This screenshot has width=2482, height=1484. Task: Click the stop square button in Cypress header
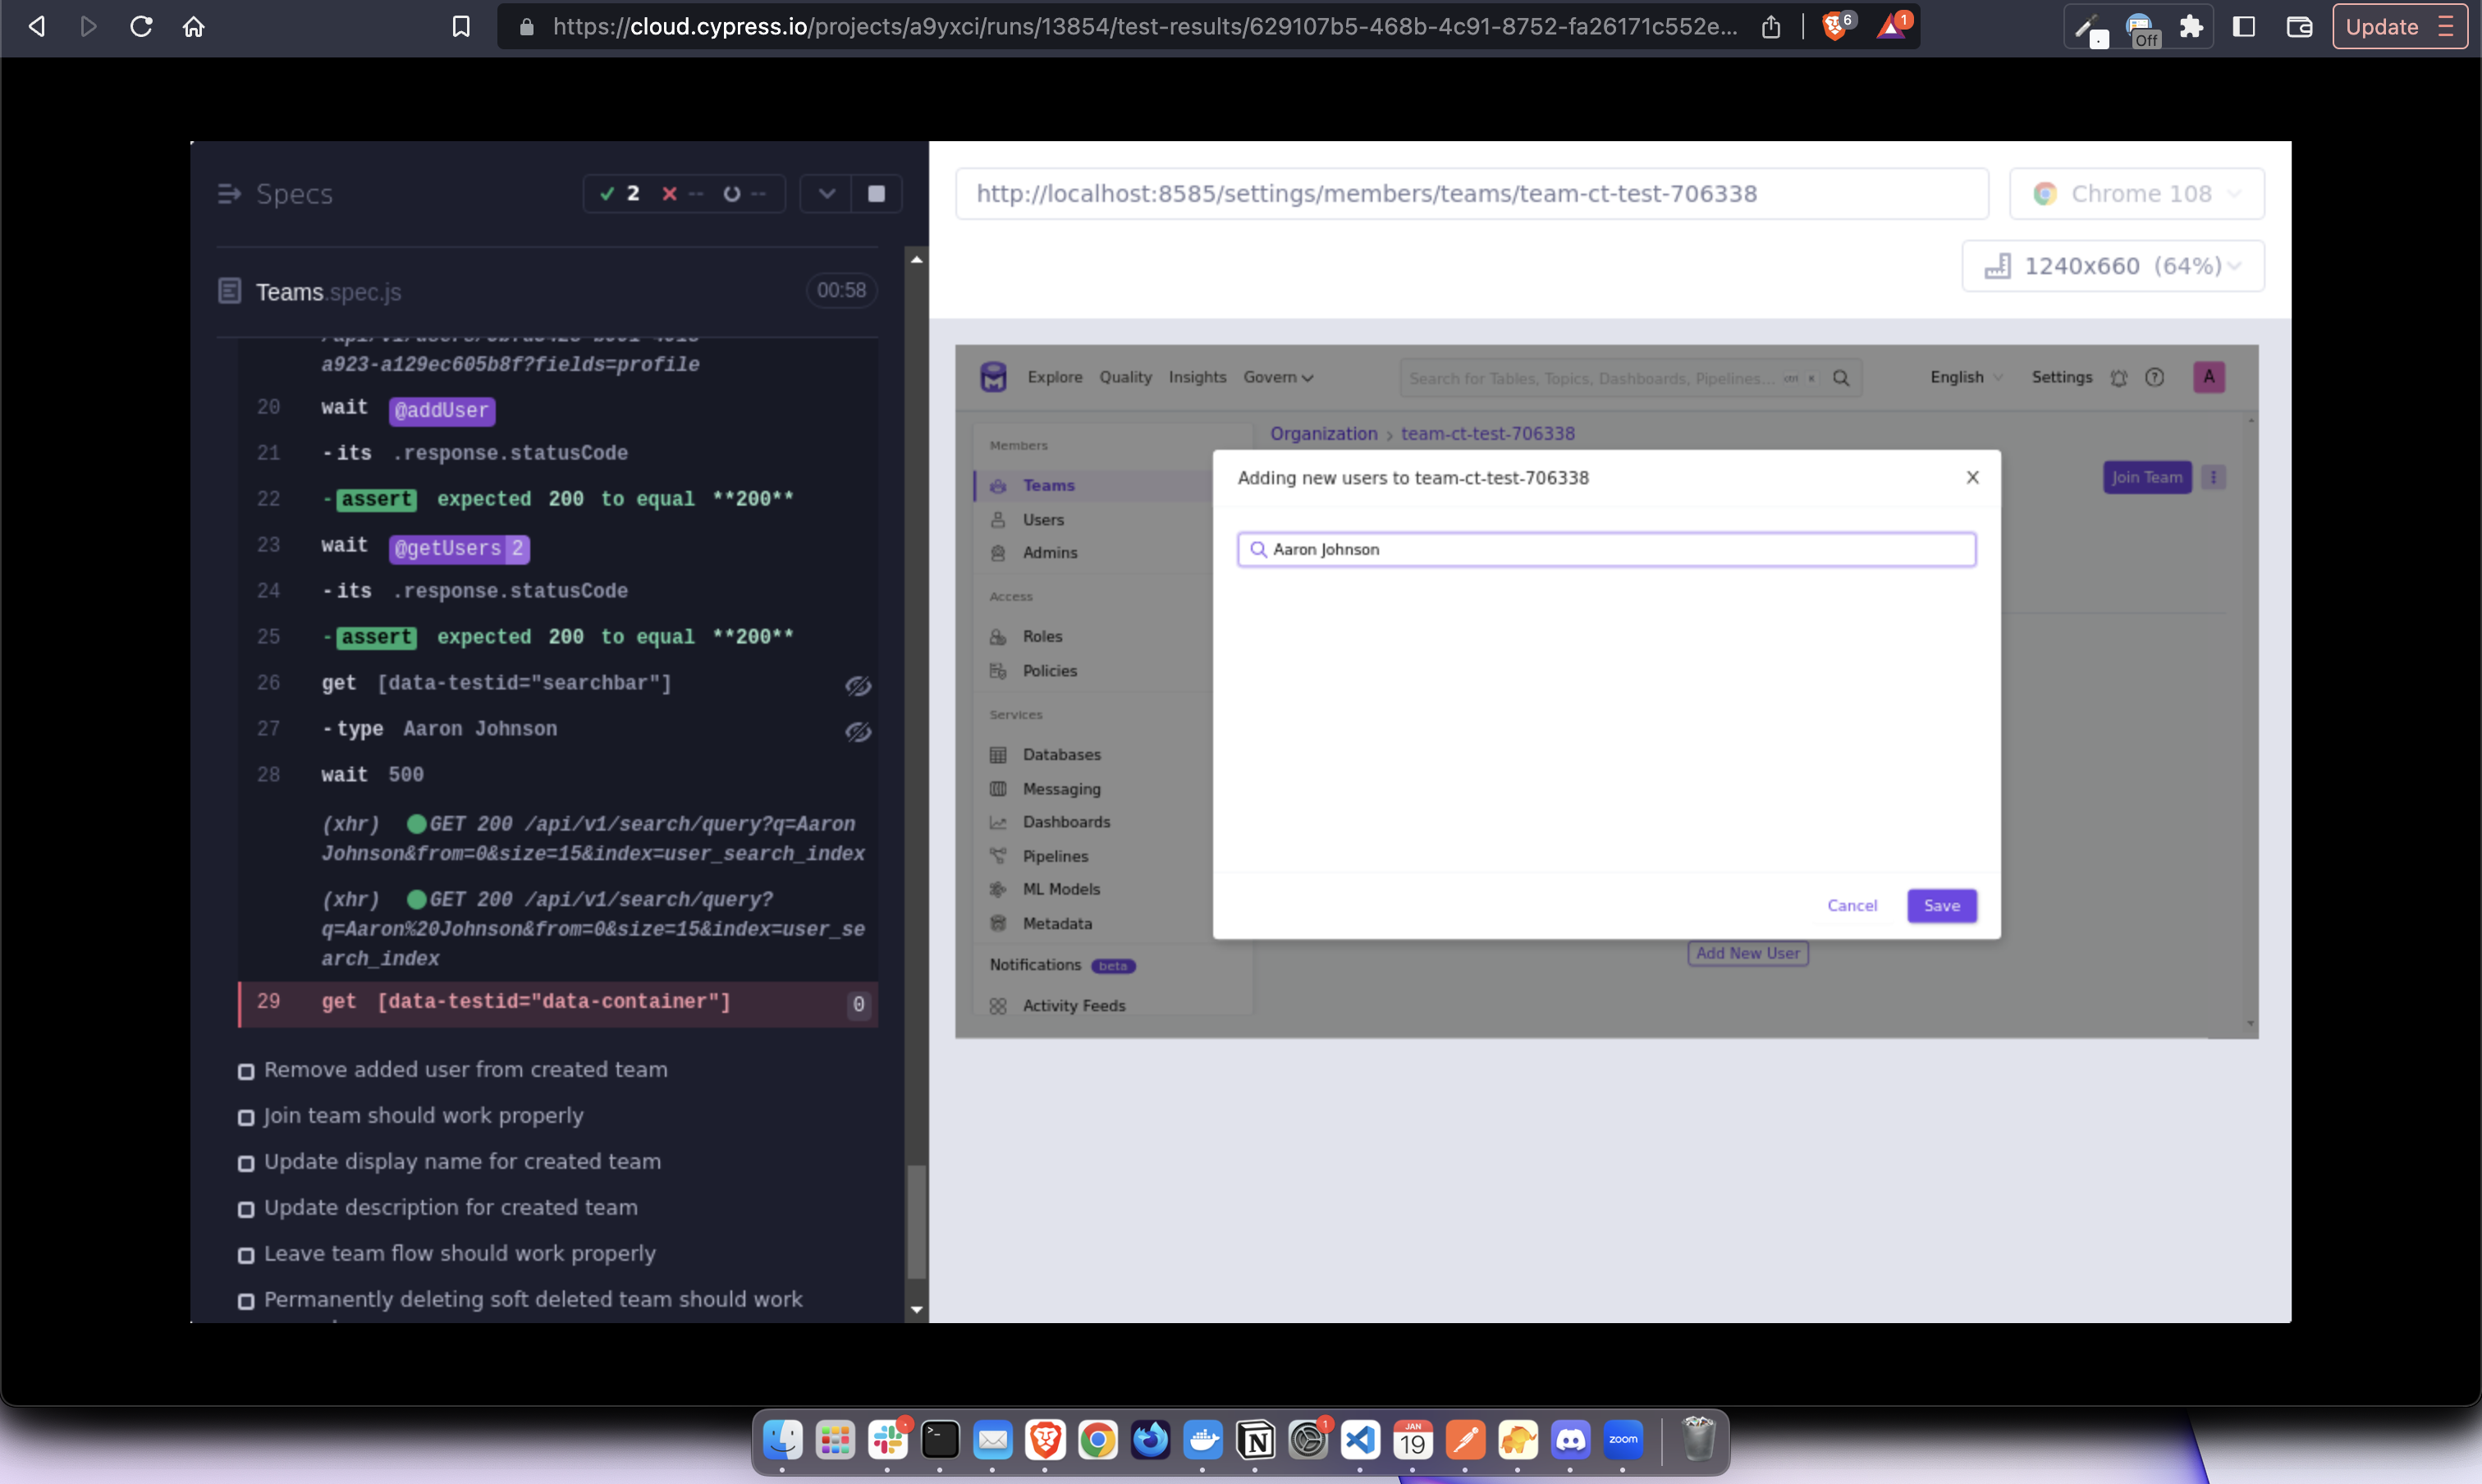pos(876,193)
